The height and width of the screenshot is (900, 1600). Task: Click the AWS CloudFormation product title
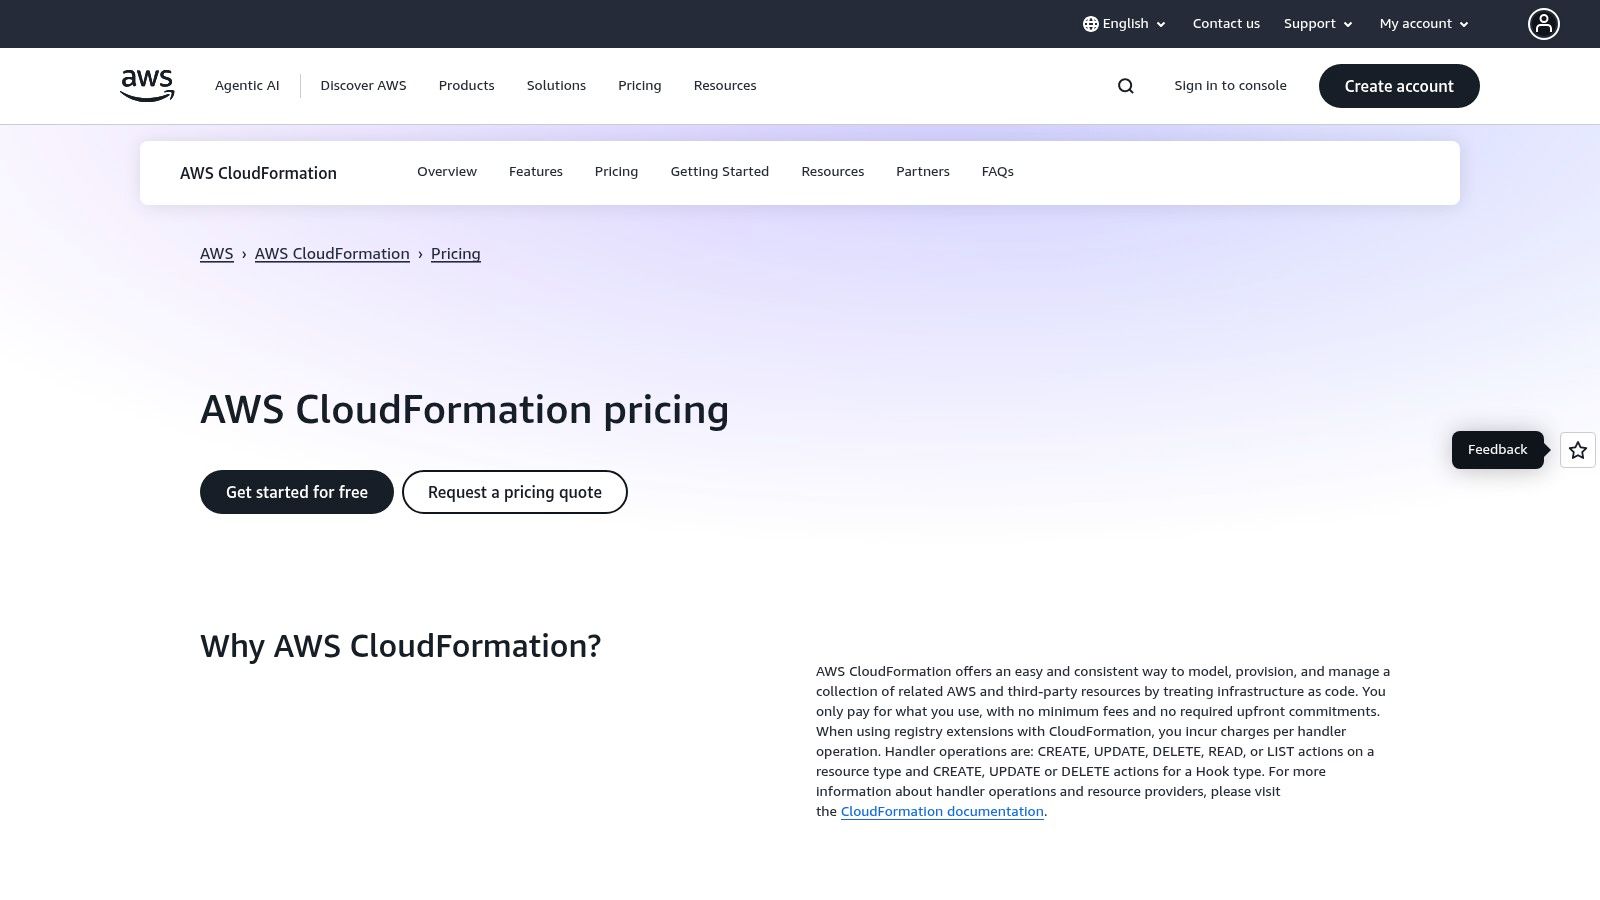(258, 173)
